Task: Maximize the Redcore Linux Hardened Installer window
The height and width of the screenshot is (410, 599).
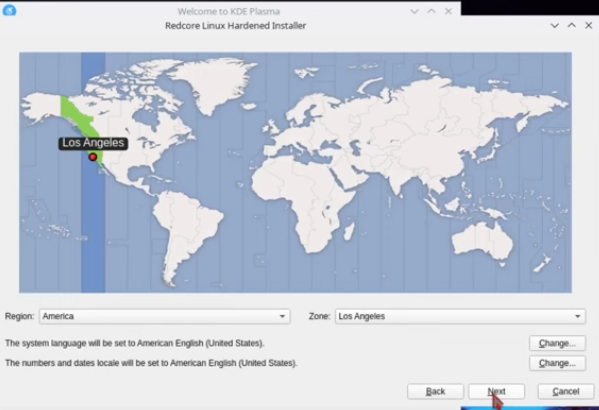Action: [571, 25]
